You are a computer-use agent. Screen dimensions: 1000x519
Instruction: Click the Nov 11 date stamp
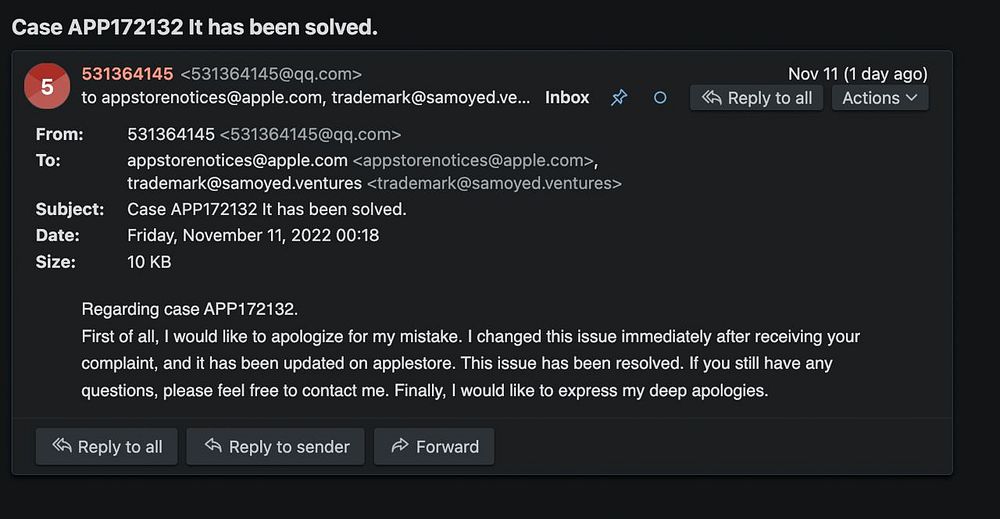(857, 74)
